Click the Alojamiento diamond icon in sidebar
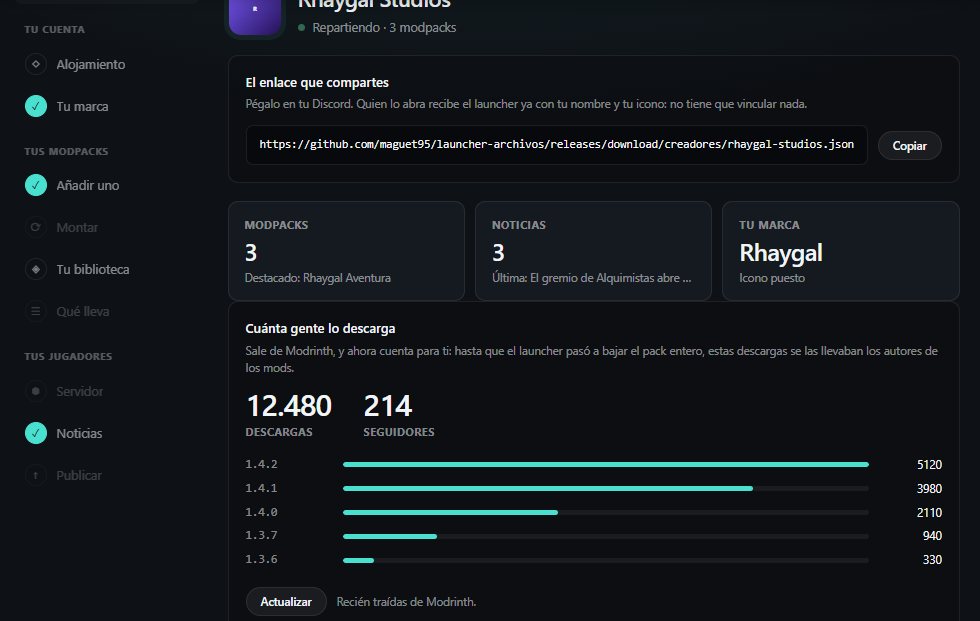 coord(36,64)
